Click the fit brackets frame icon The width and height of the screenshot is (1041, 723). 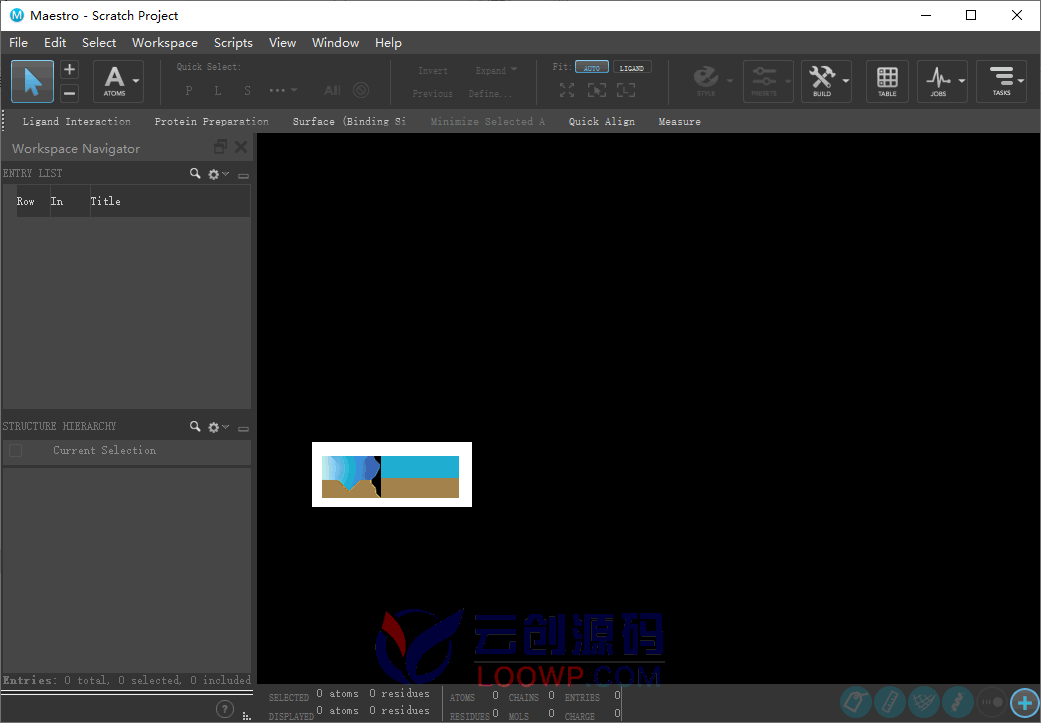point(625,90)
